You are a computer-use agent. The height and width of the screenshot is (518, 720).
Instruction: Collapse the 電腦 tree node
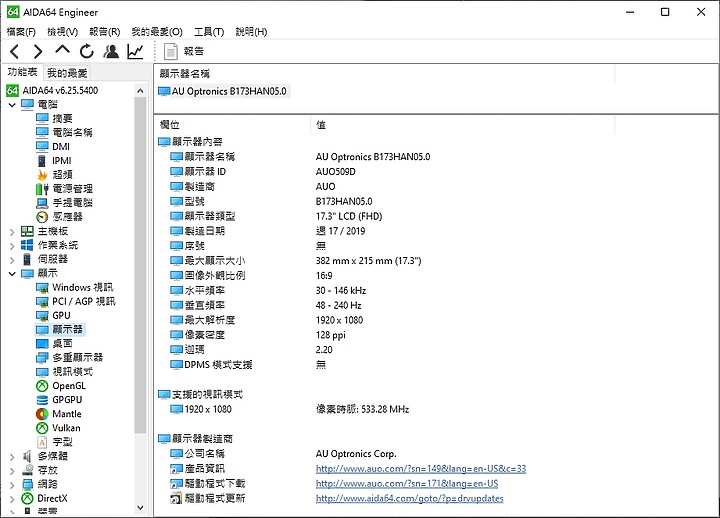12,105
